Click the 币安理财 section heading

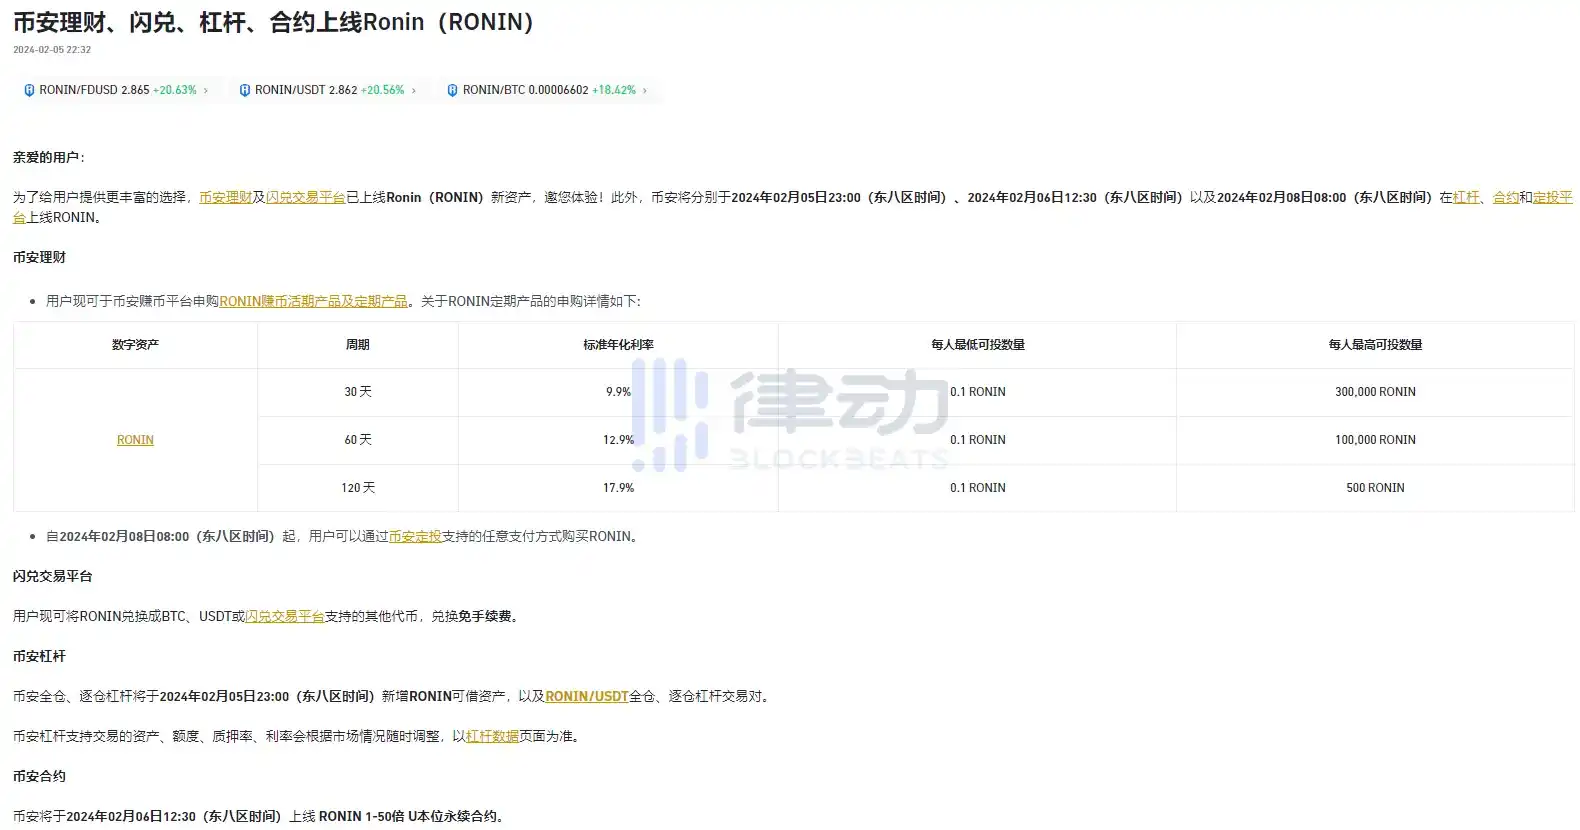(x=39, y=258)
